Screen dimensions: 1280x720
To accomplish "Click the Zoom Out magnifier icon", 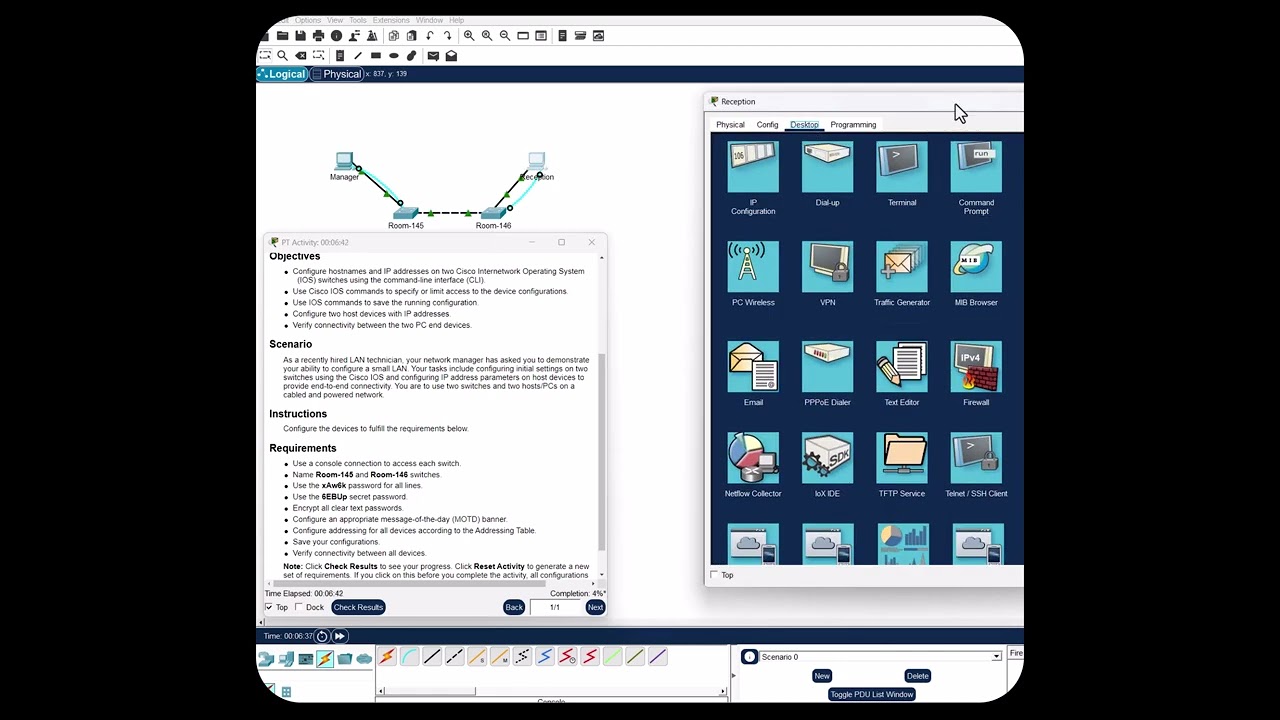I will 505,36.
